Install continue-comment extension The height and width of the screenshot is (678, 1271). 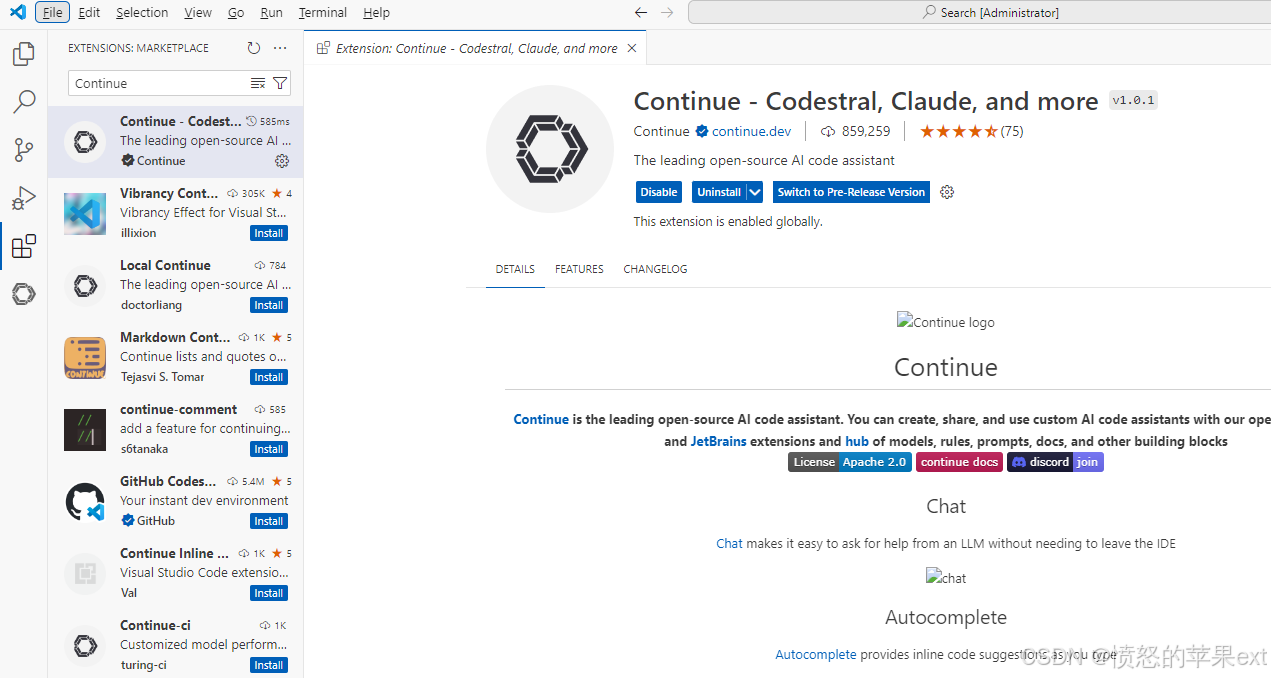tap(269, 449)
